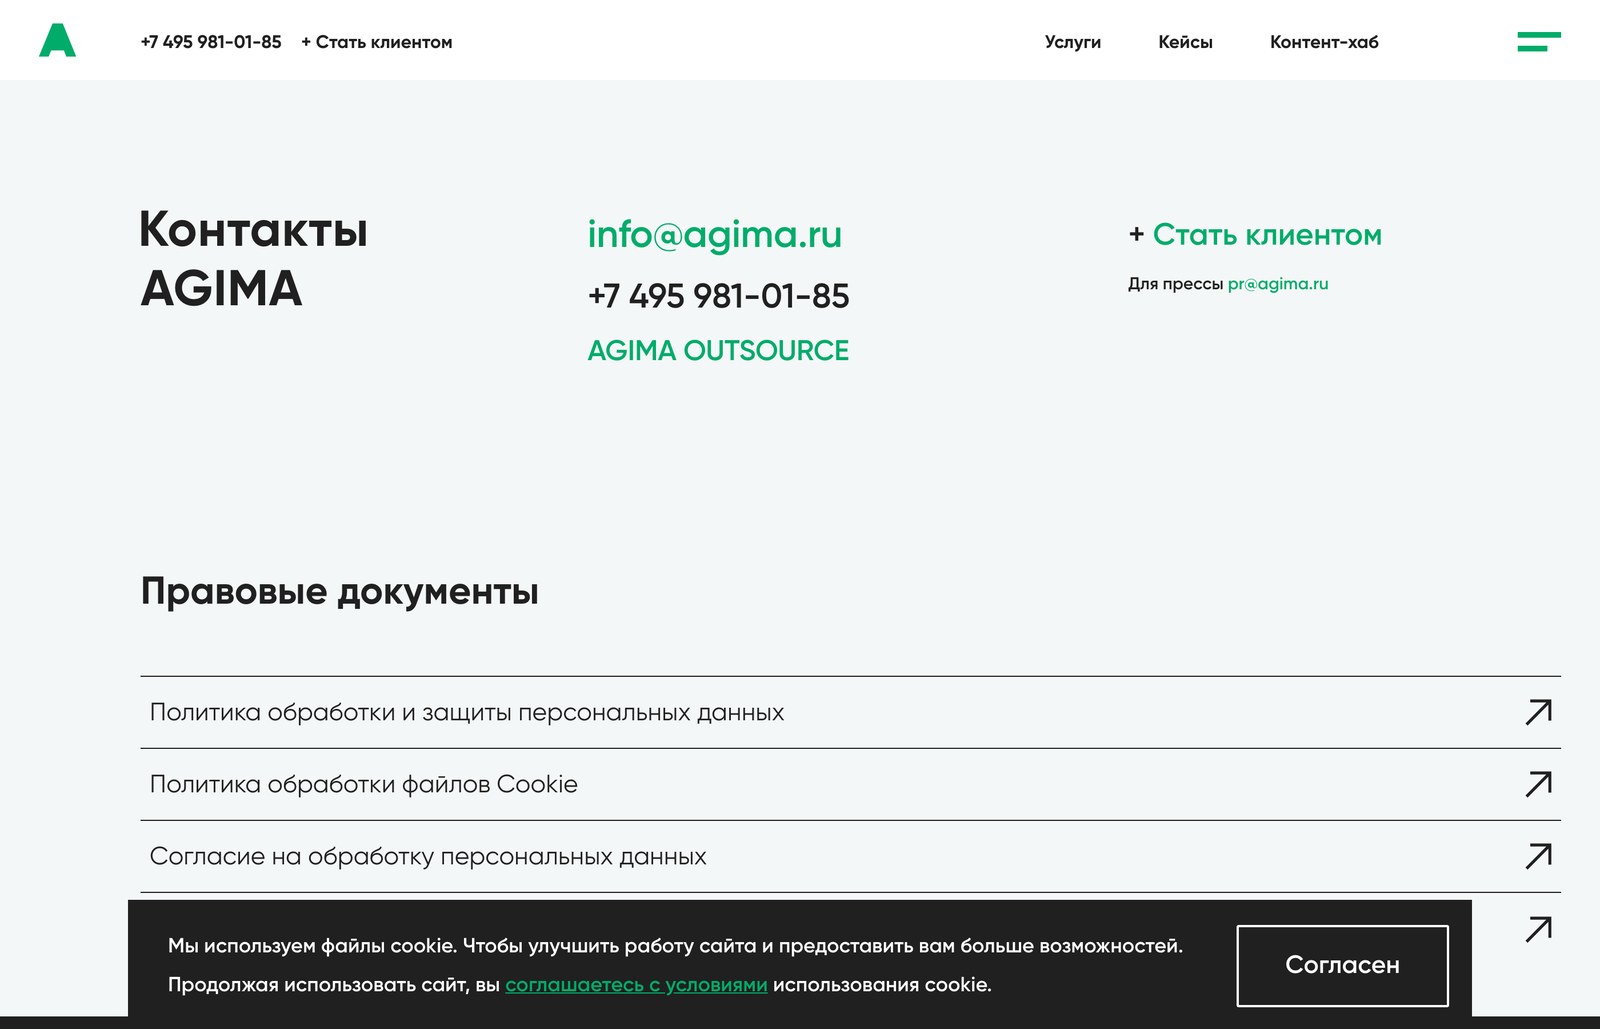Click the 'соглашаетесь с условиями' cookie link
Image resolution: width=1600 pixels, height=1029 pixels.
[636, 985]
